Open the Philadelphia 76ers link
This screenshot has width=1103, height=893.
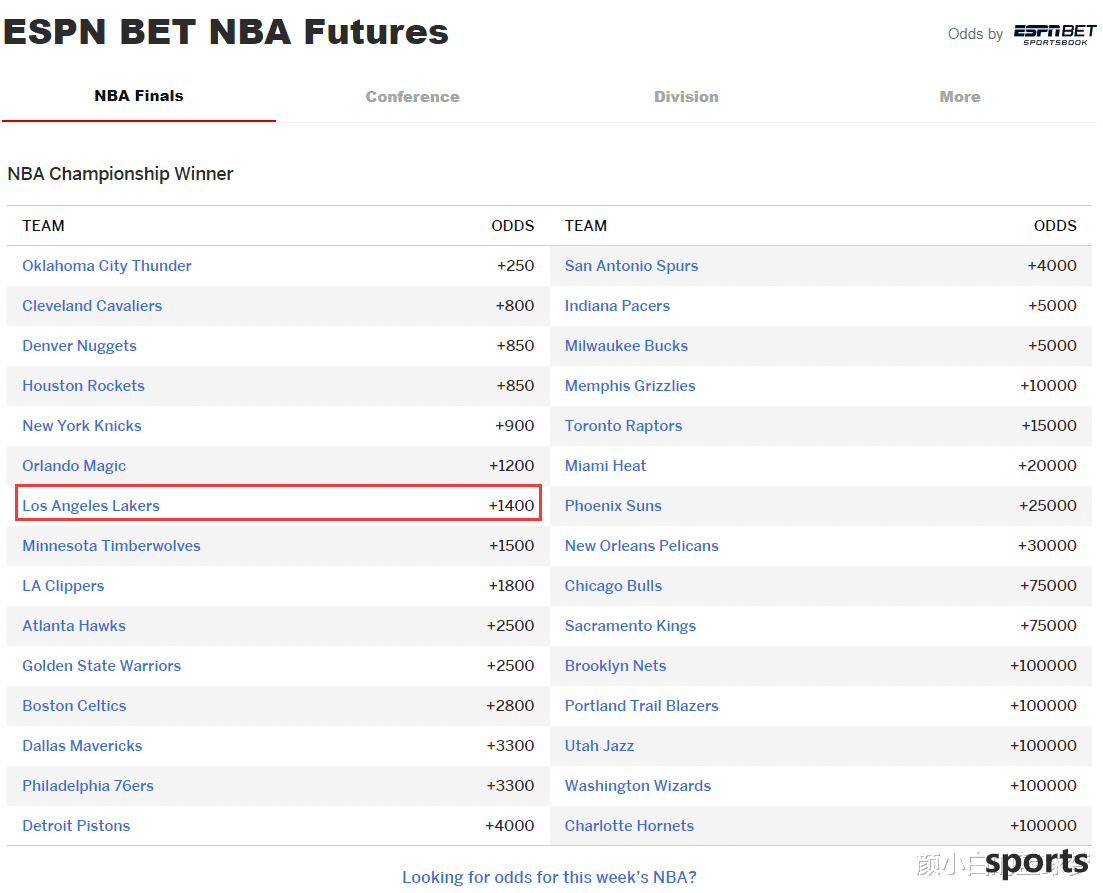tap(88, 786)
